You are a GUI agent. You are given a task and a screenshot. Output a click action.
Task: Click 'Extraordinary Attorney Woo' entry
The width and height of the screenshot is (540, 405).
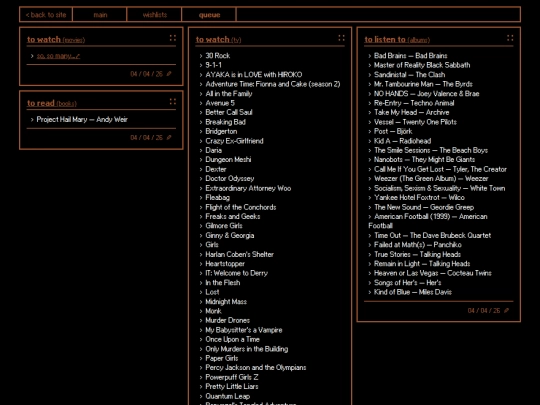tap(248, 188)
